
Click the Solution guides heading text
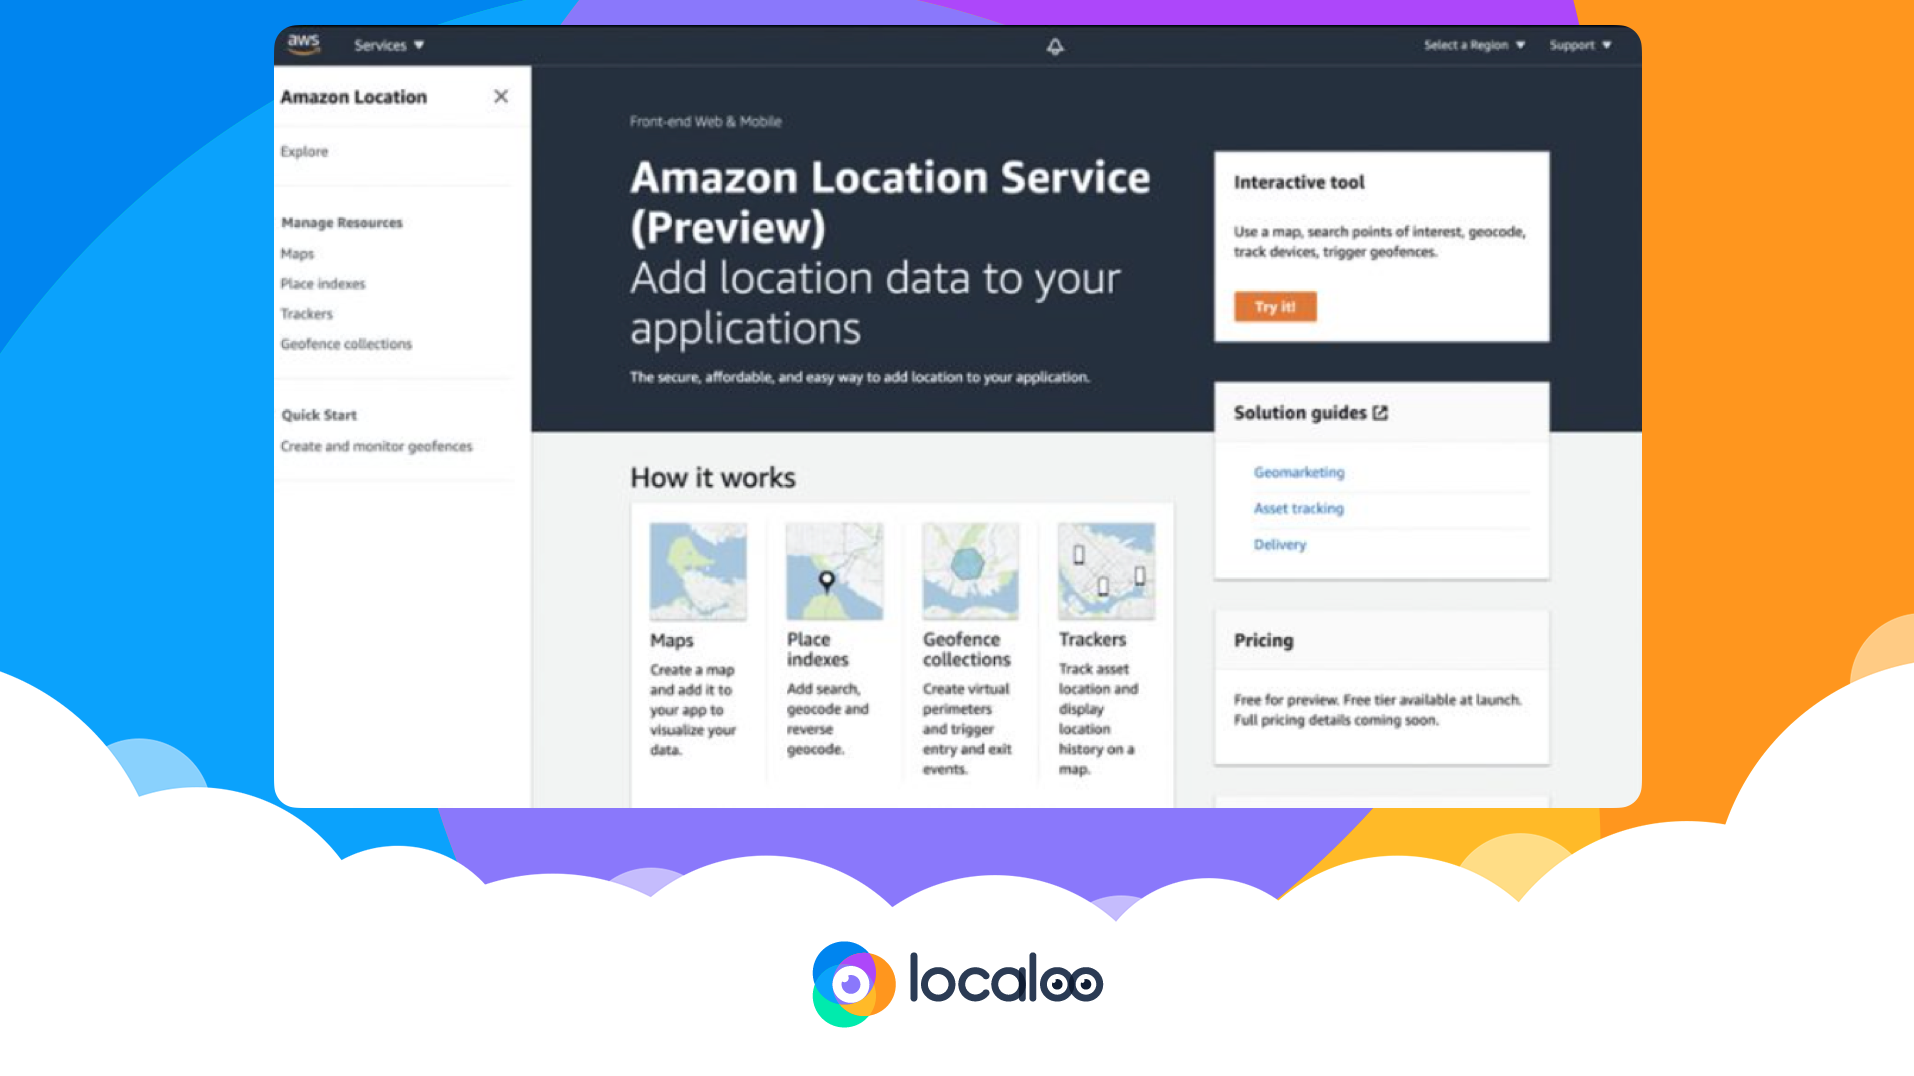1299,413
